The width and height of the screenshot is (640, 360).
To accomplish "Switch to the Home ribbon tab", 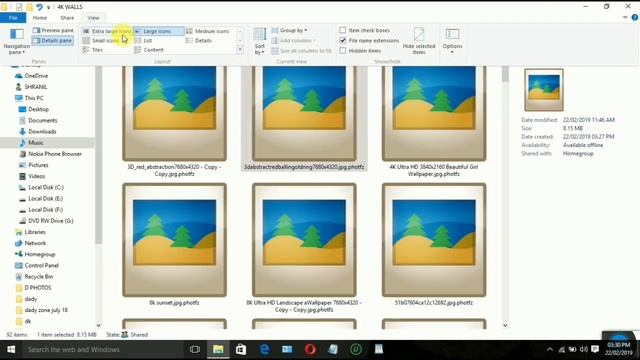I will (x=40, y=18).
